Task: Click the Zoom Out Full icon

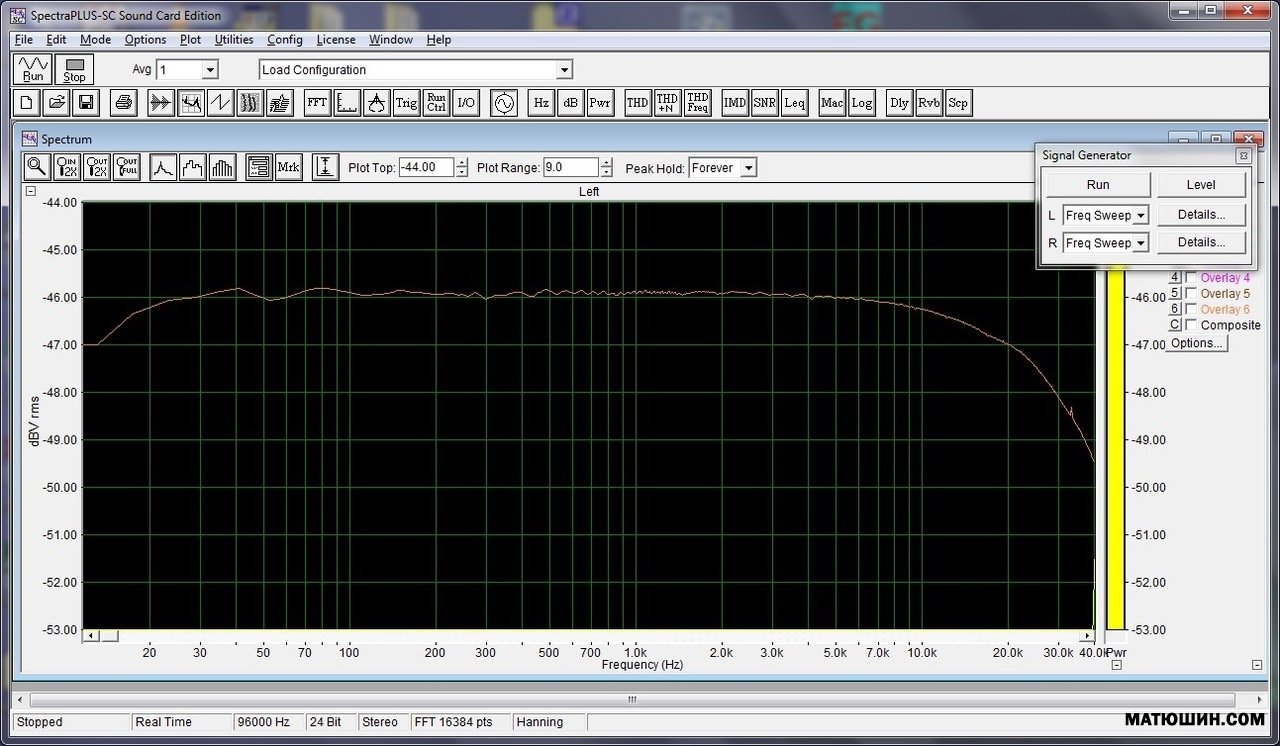Action: (127, 168)
